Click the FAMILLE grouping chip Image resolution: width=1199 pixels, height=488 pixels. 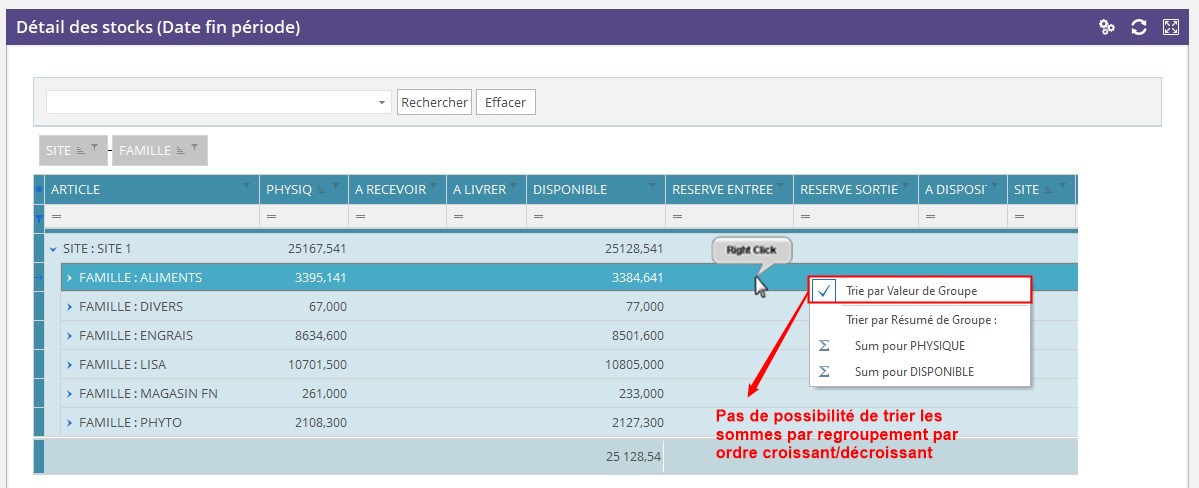[x=145, y=151]
